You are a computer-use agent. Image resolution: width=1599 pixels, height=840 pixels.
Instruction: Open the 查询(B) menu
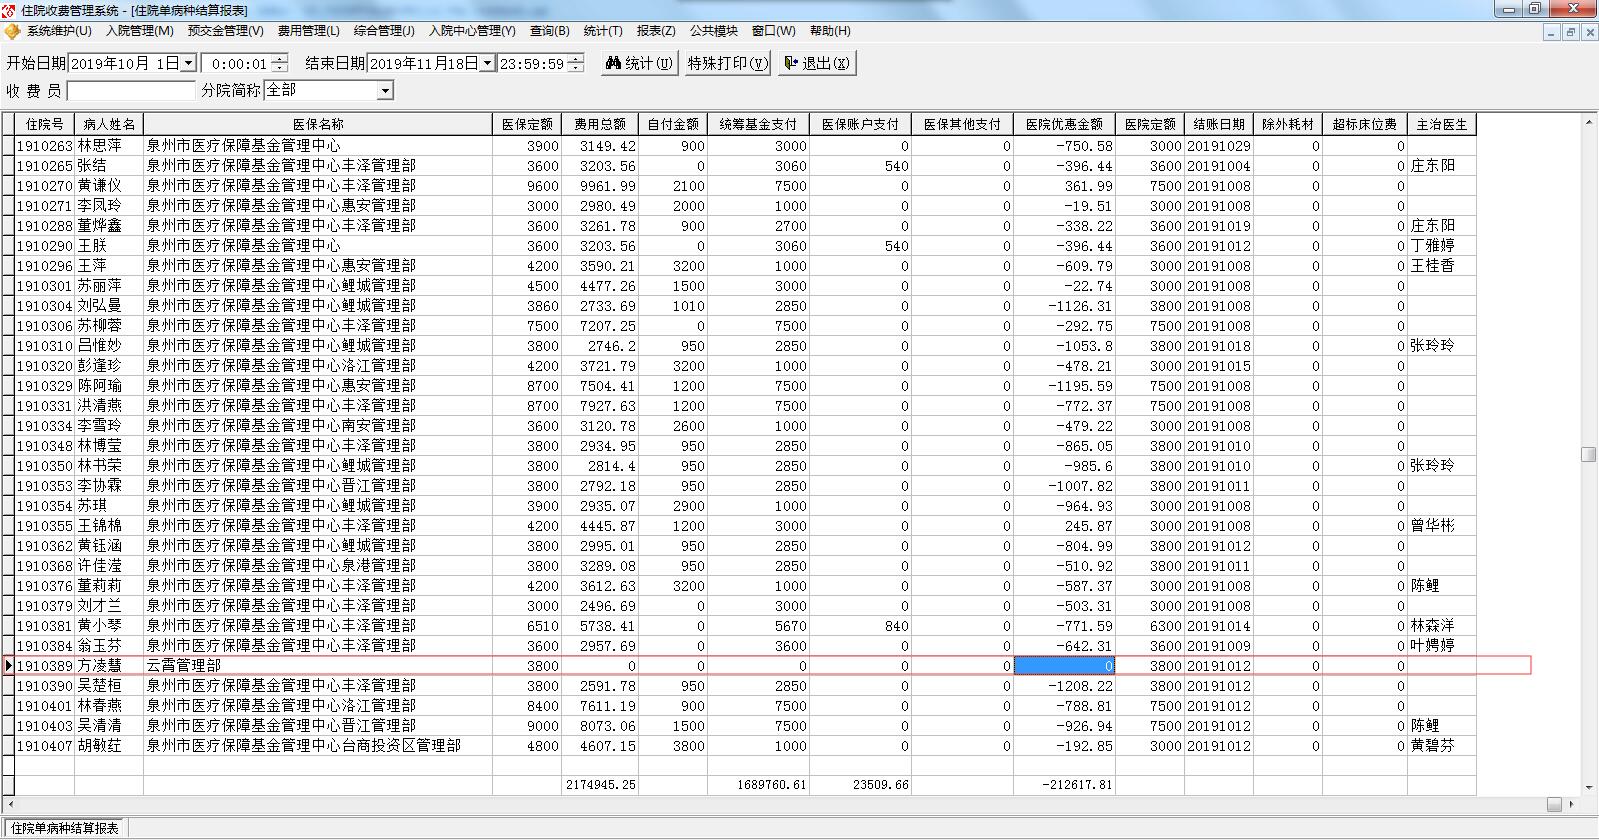point(549,31)
